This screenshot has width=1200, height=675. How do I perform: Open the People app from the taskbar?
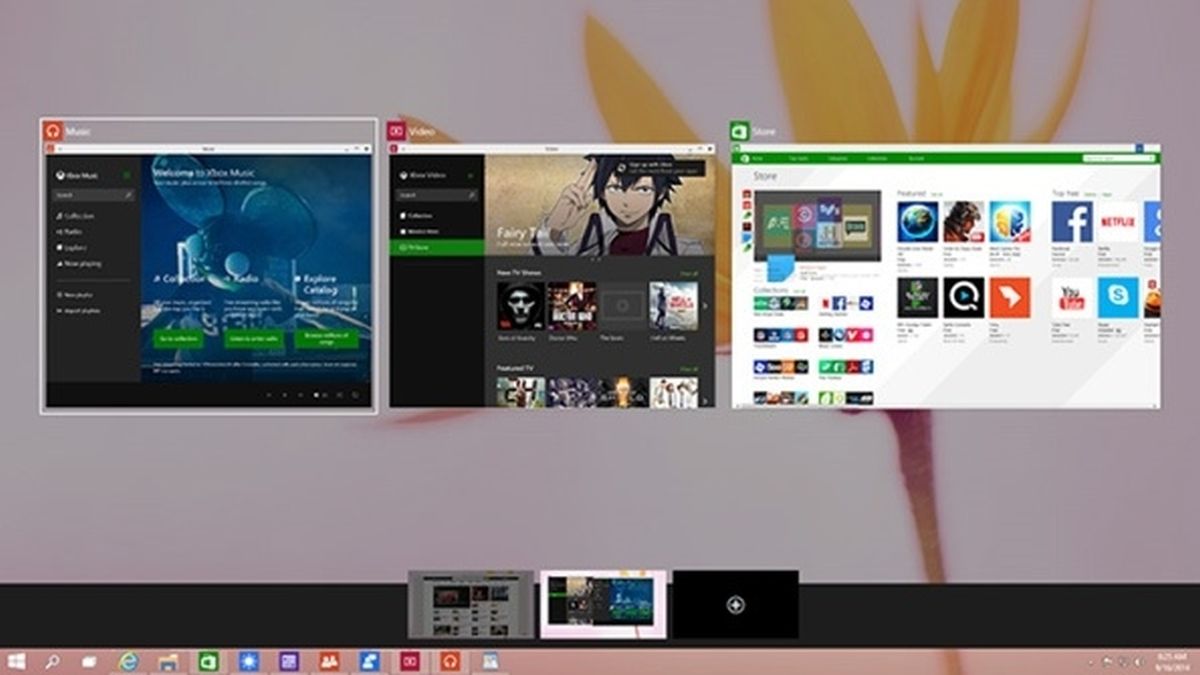coord(329,660)
